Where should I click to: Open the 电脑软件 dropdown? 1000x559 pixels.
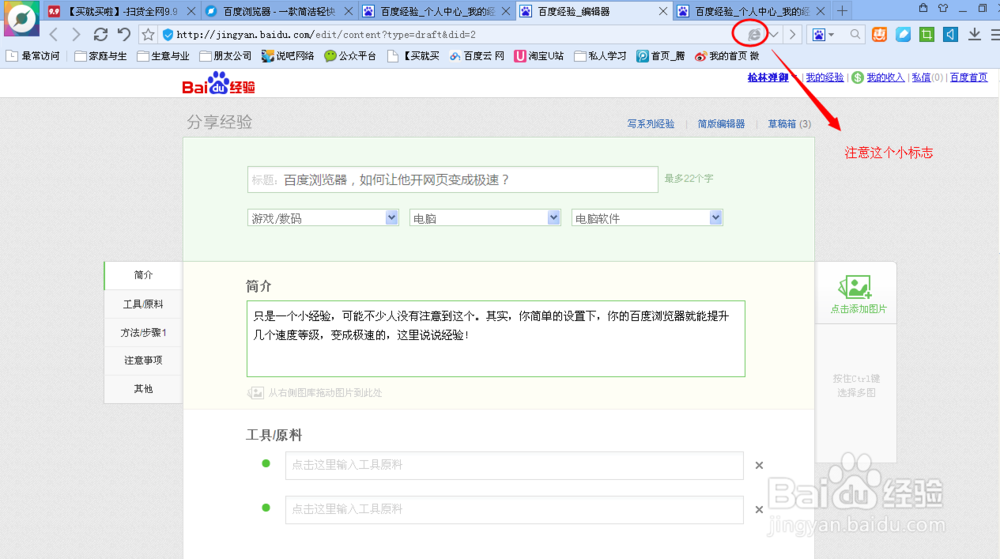point(647,218)
